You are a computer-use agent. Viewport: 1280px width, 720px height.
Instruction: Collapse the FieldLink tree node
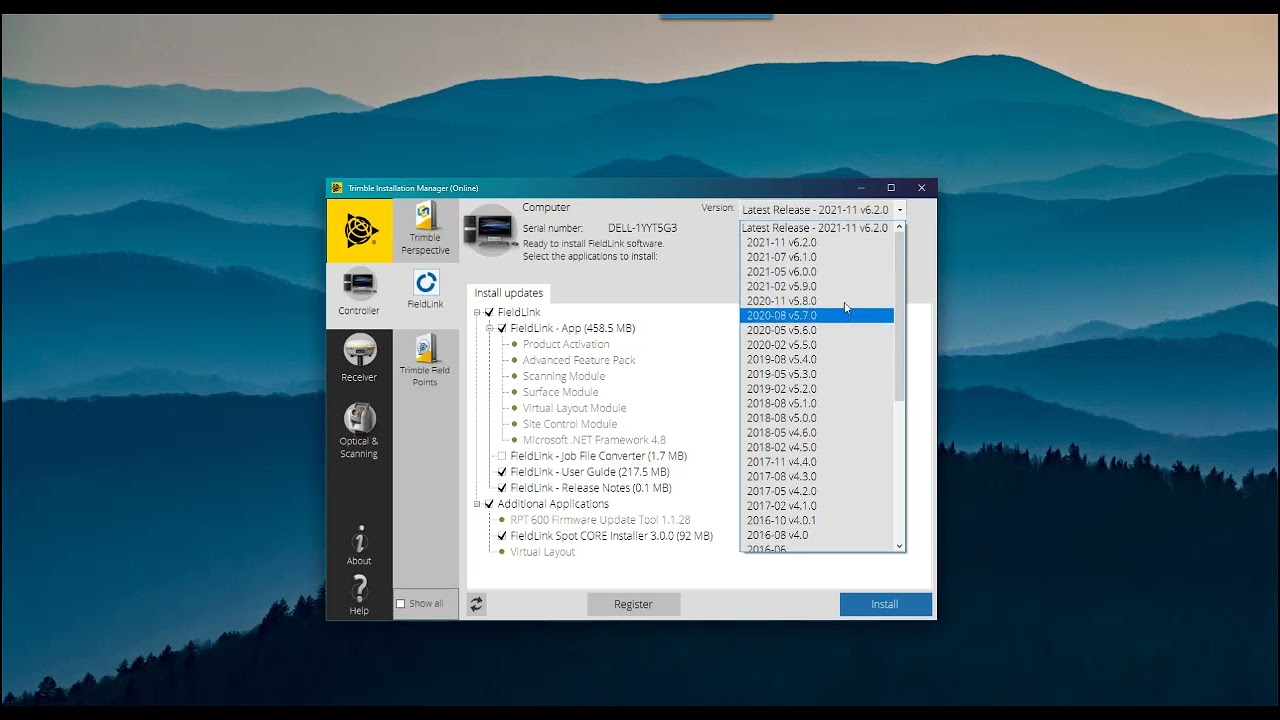pyautogui.click(x=477, y=313)
